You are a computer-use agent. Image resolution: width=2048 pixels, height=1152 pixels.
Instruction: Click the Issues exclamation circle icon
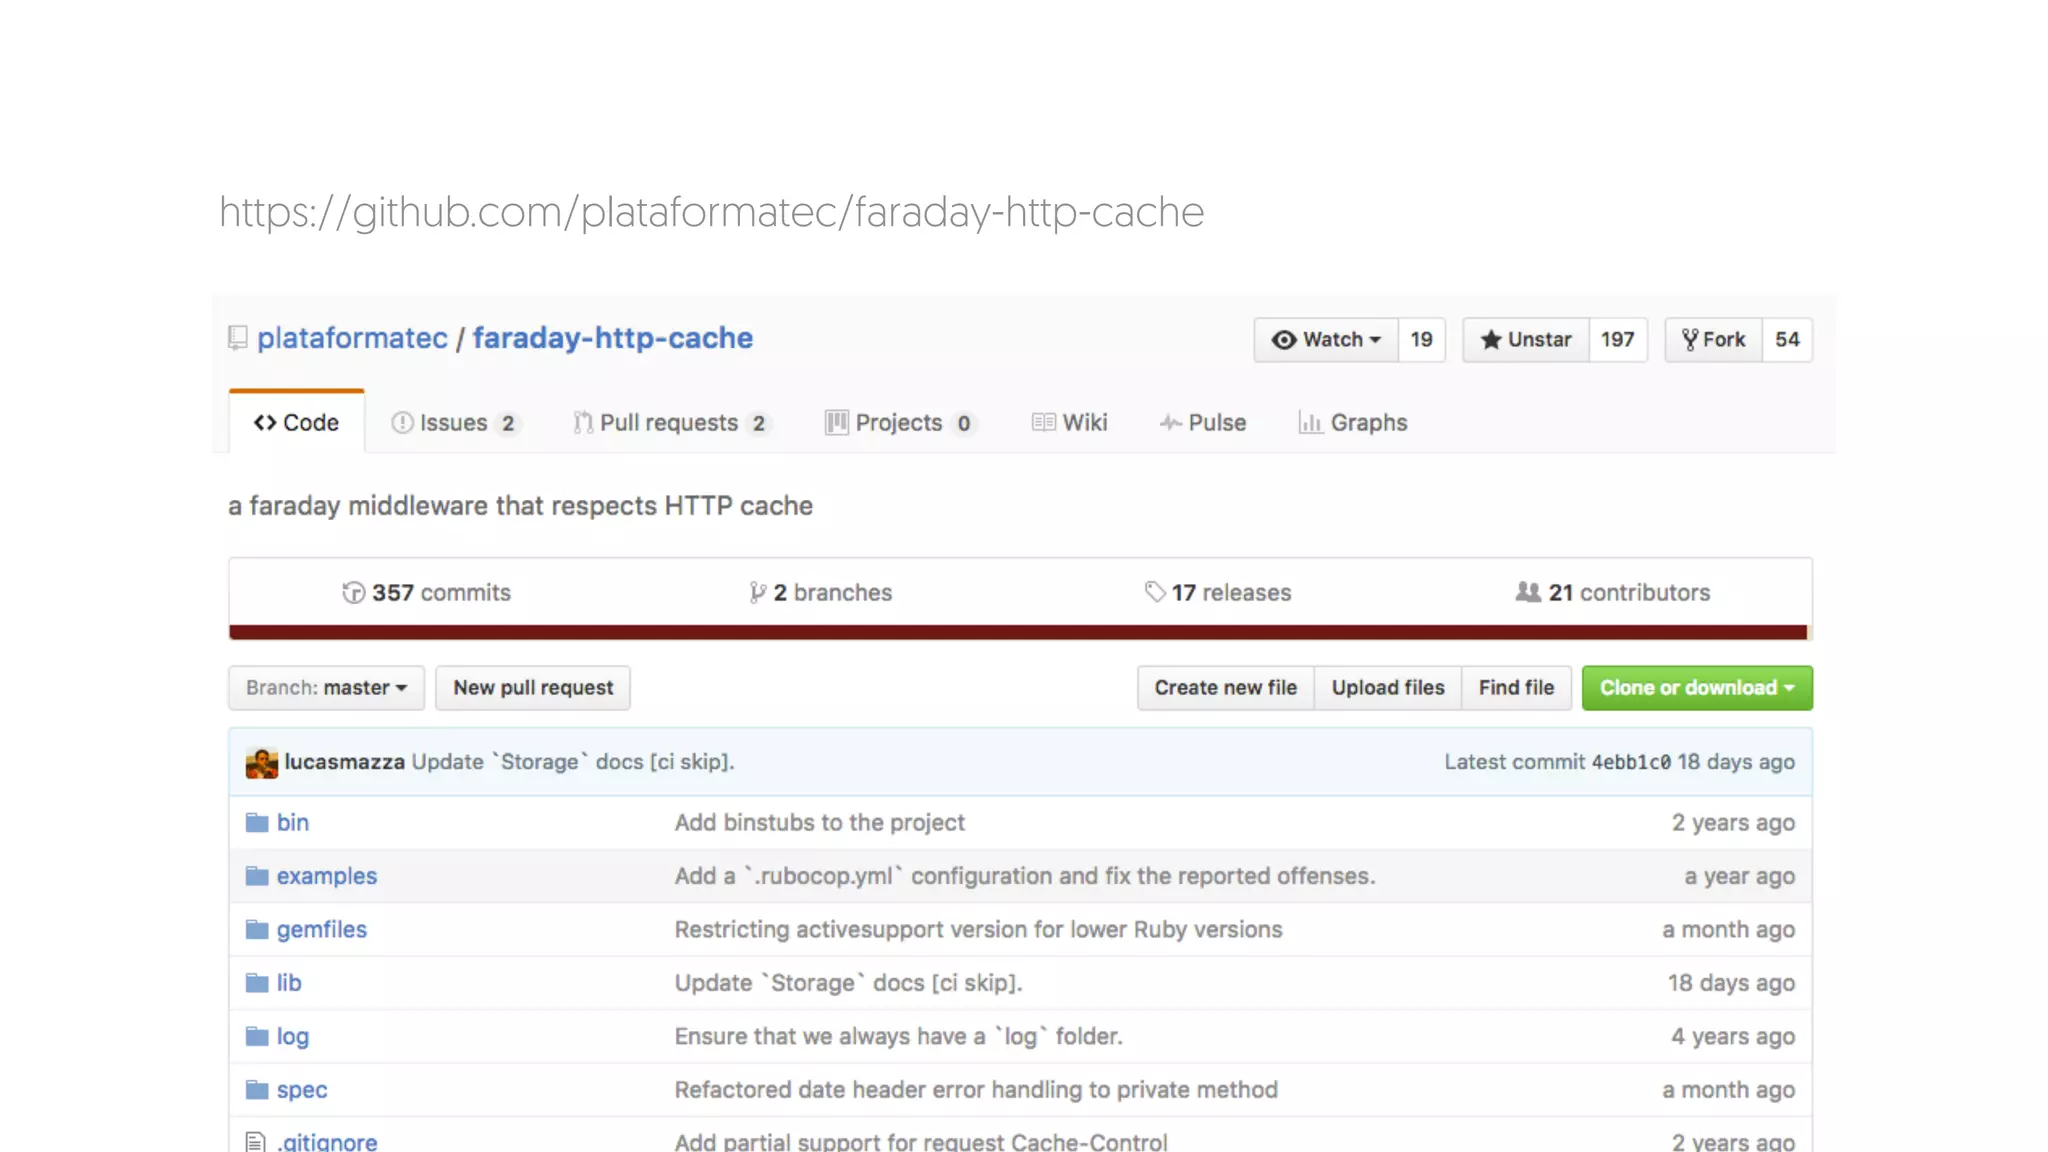click(x=402, y=423)
